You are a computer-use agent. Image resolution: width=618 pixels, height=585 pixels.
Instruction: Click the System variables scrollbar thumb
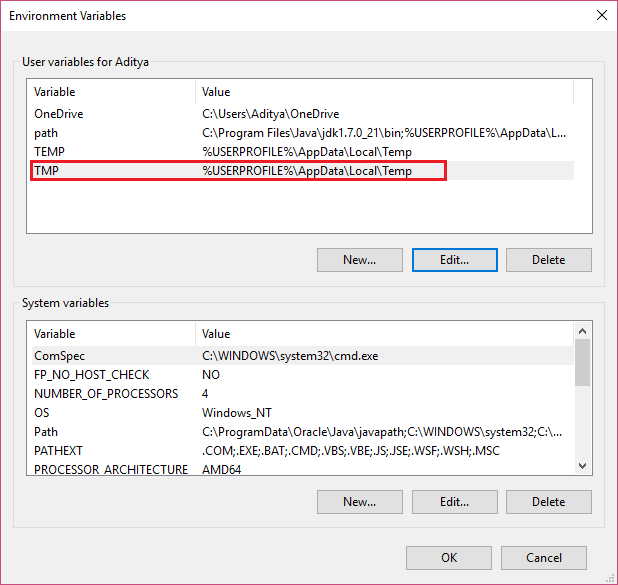pyautogui.click(x=582, y=362)
